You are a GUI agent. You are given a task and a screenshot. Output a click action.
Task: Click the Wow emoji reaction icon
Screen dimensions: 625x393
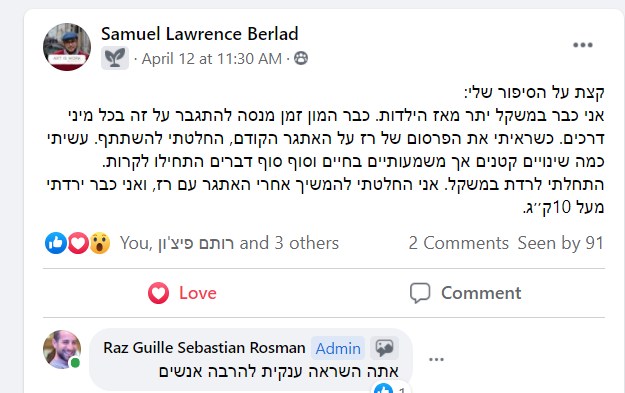point(100,243)
